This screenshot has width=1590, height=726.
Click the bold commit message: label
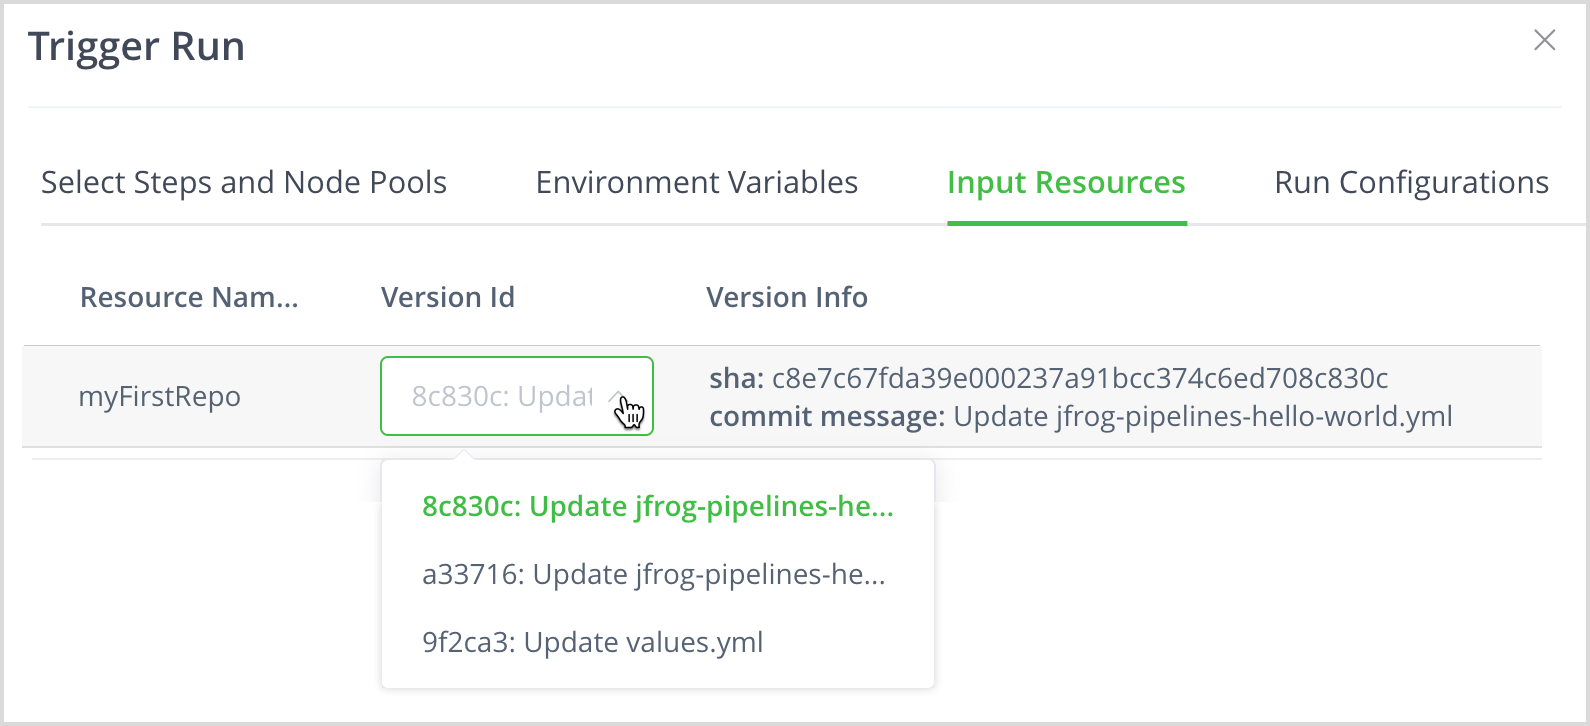[826, 417]
